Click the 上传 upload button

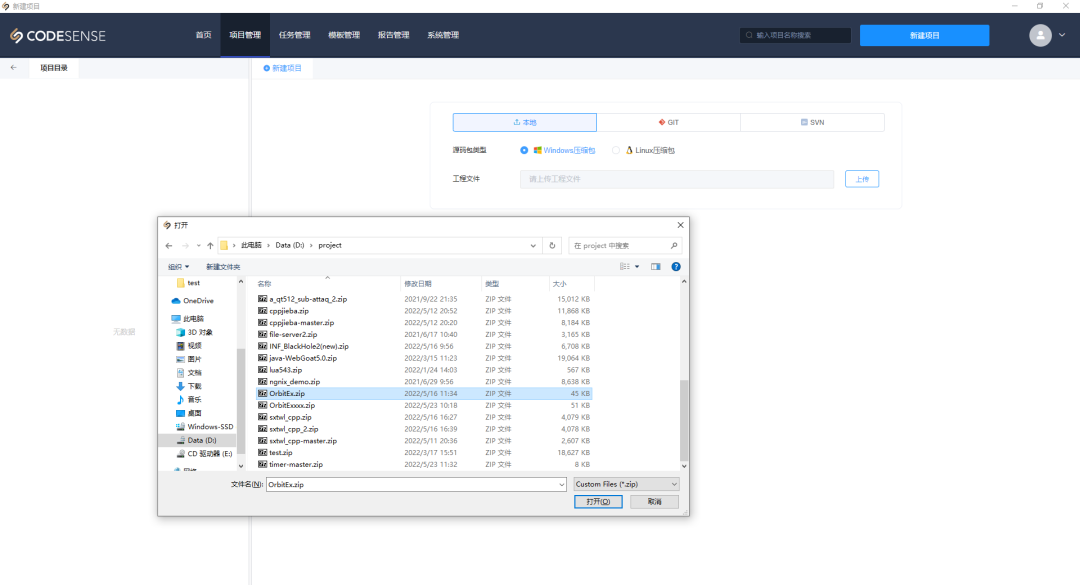(861, 179)
